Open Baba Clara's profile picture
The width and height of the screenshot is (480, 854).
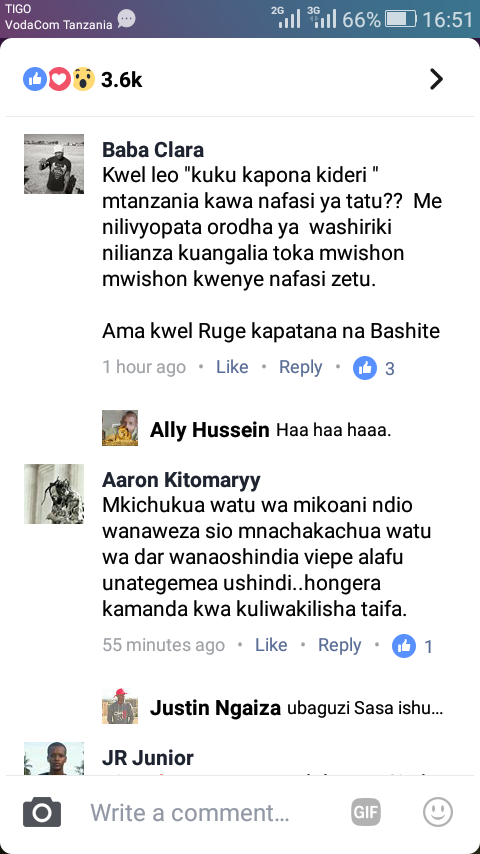54,164
